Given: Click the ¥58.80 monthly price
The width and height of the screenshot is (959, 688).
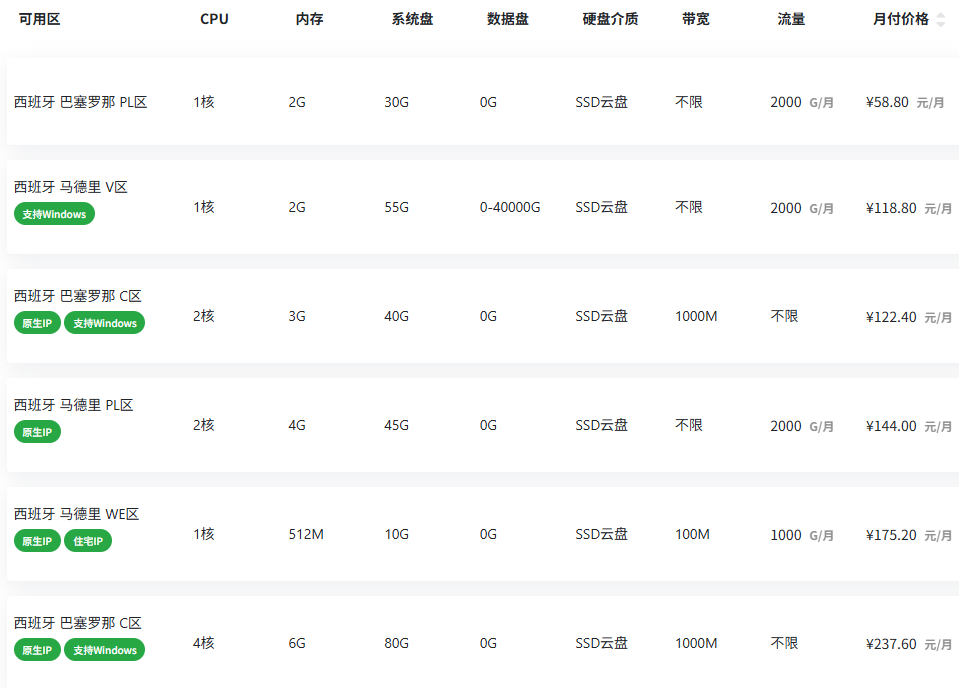Looking at the screenshot, I should [887, 102].
